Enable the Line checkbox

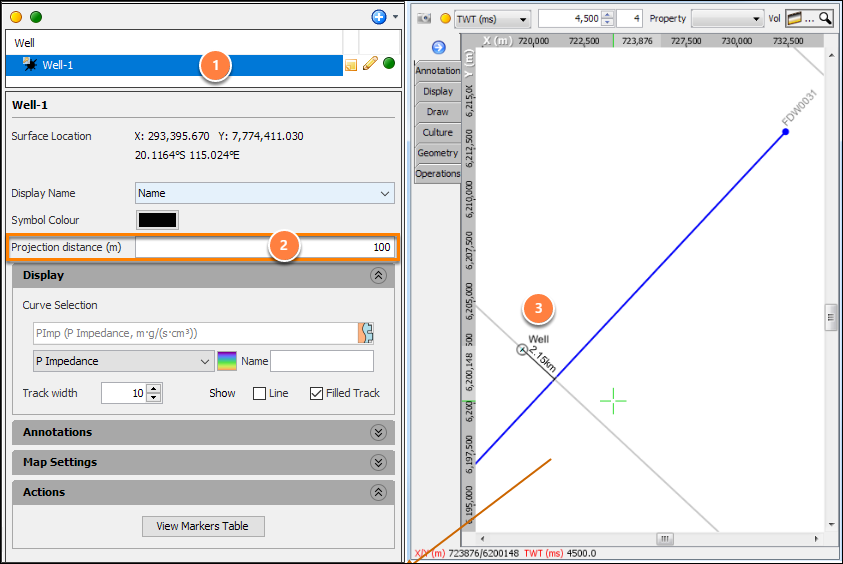coord(259,394)
